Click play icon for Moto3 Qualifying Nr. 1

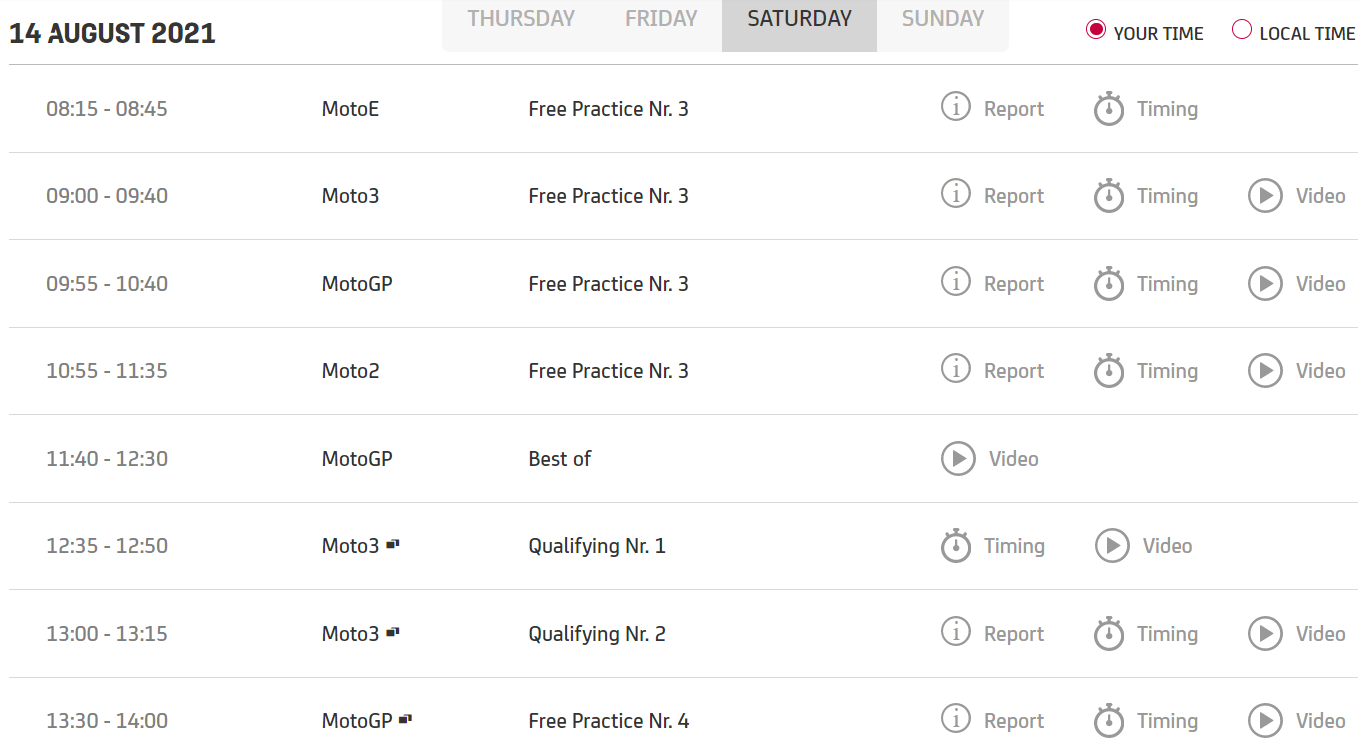1112,546
